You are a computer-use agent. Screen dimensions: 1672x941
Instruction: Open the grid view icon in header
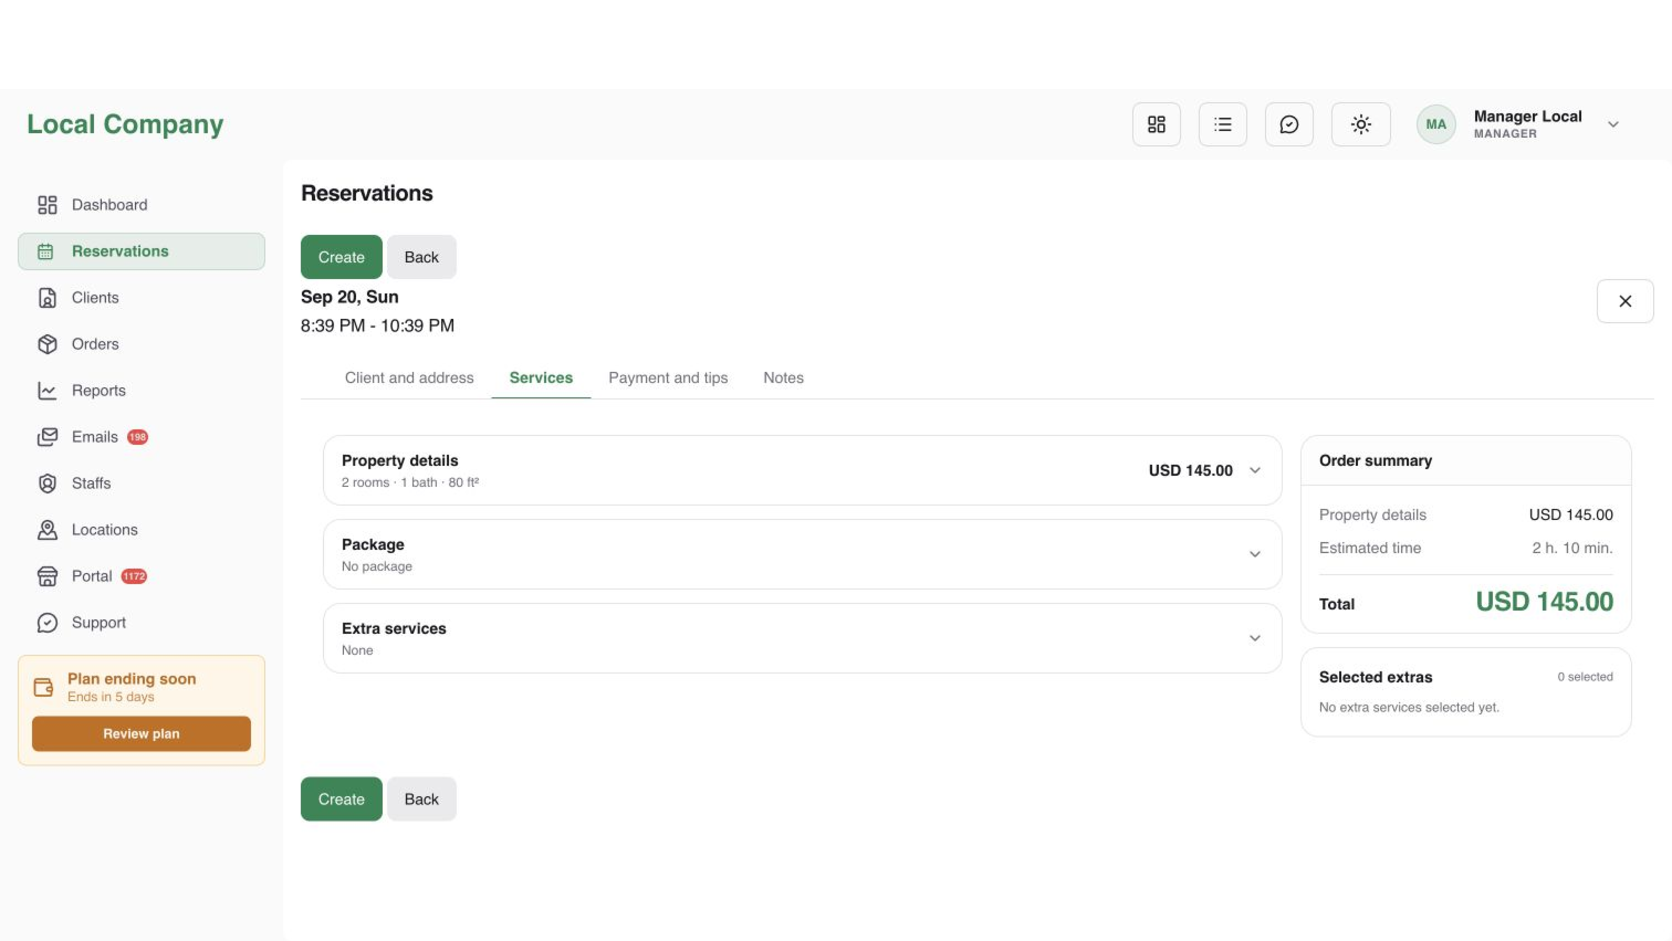(x=1156, y=124)
